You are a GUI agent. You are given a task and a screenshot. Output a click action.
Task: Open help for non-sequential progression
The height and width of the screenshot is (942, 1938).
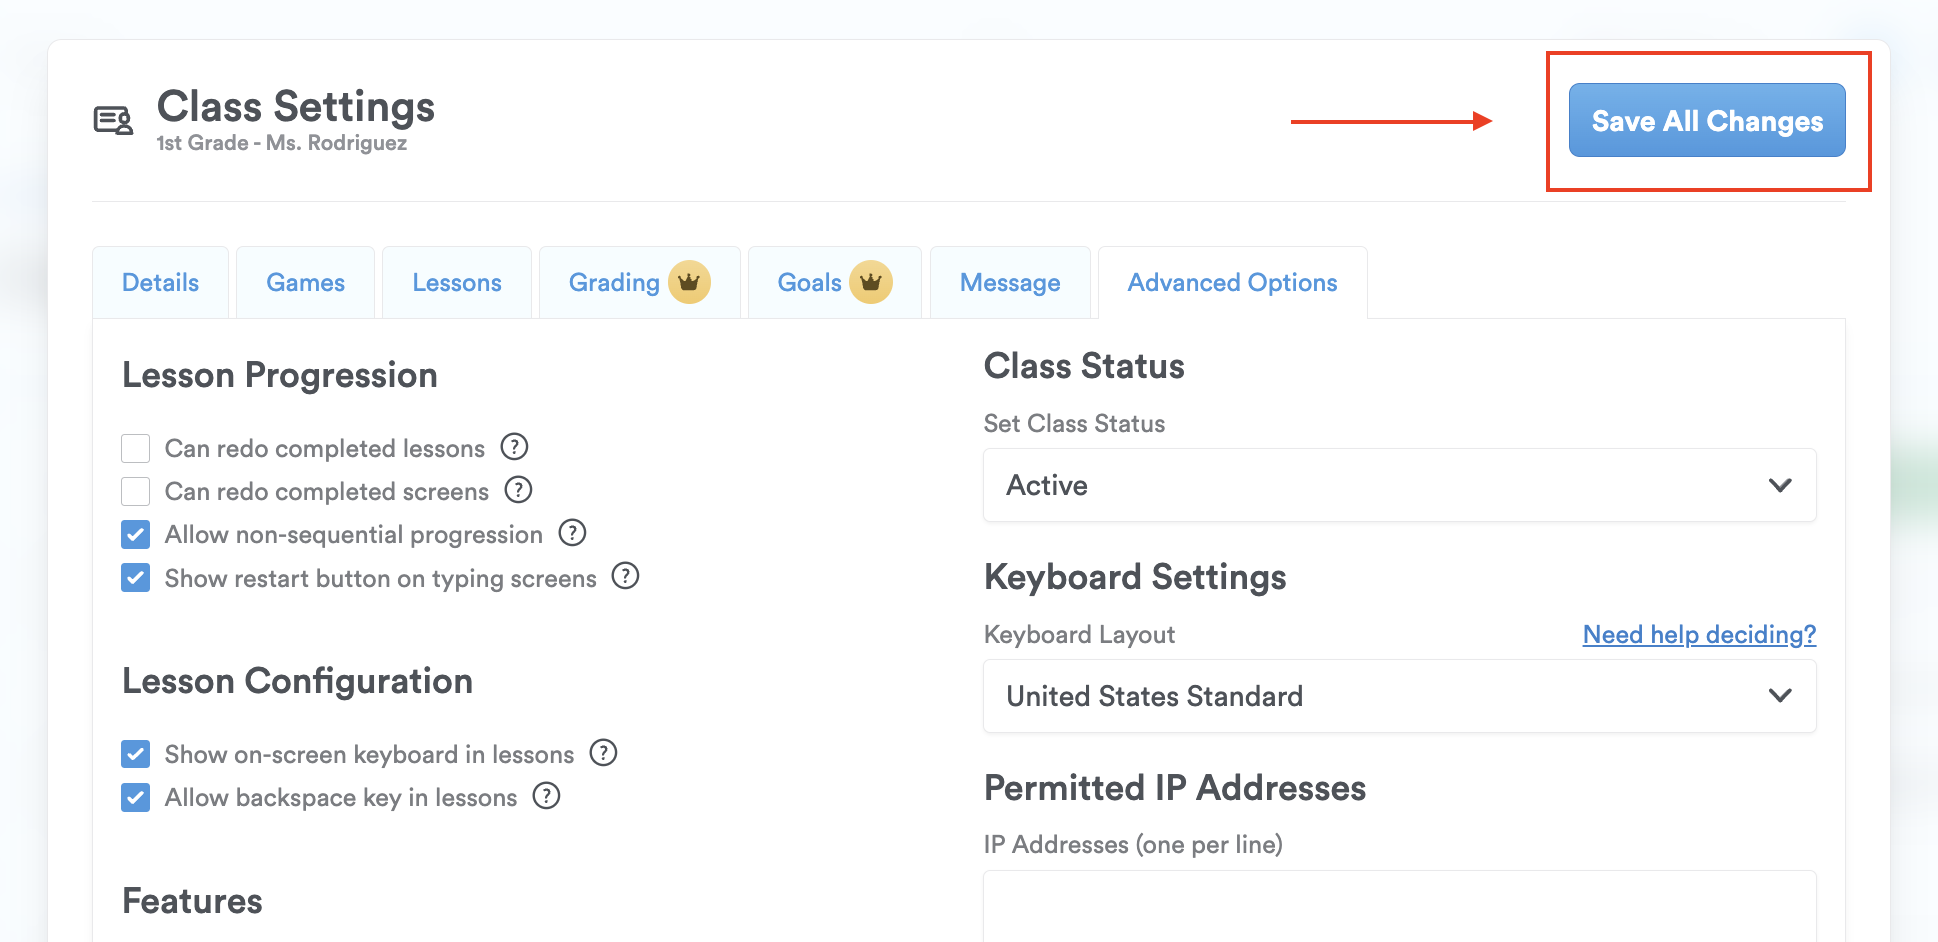click(572, 533)
